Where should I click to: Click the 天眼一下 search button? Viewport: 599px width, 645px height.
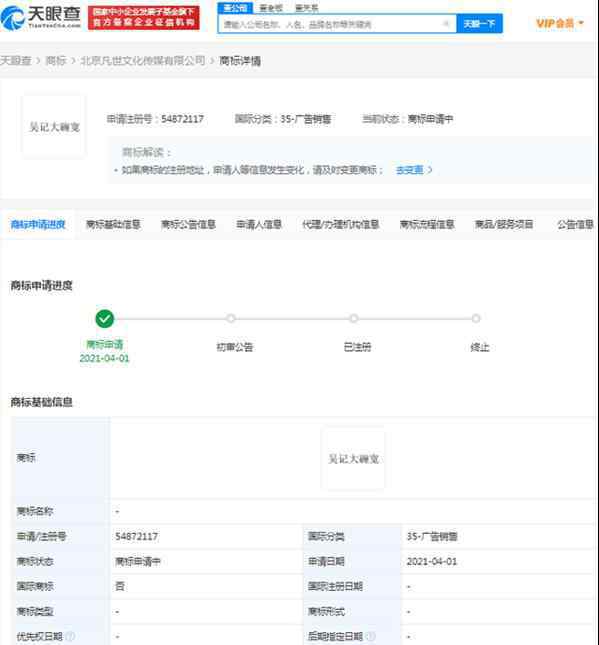(479, 24)
